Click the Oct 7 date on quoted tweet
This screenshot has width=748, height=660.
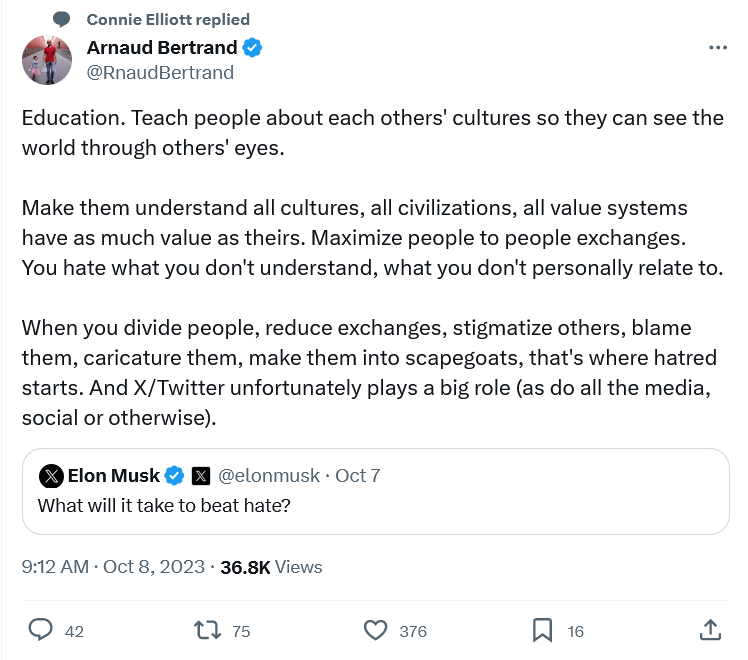click(358, 475)
